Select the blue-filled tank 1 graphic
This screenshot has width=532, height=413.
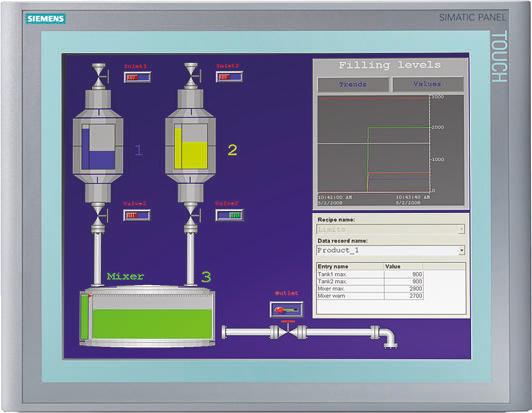pyautogui.click(x=98, y=147)
